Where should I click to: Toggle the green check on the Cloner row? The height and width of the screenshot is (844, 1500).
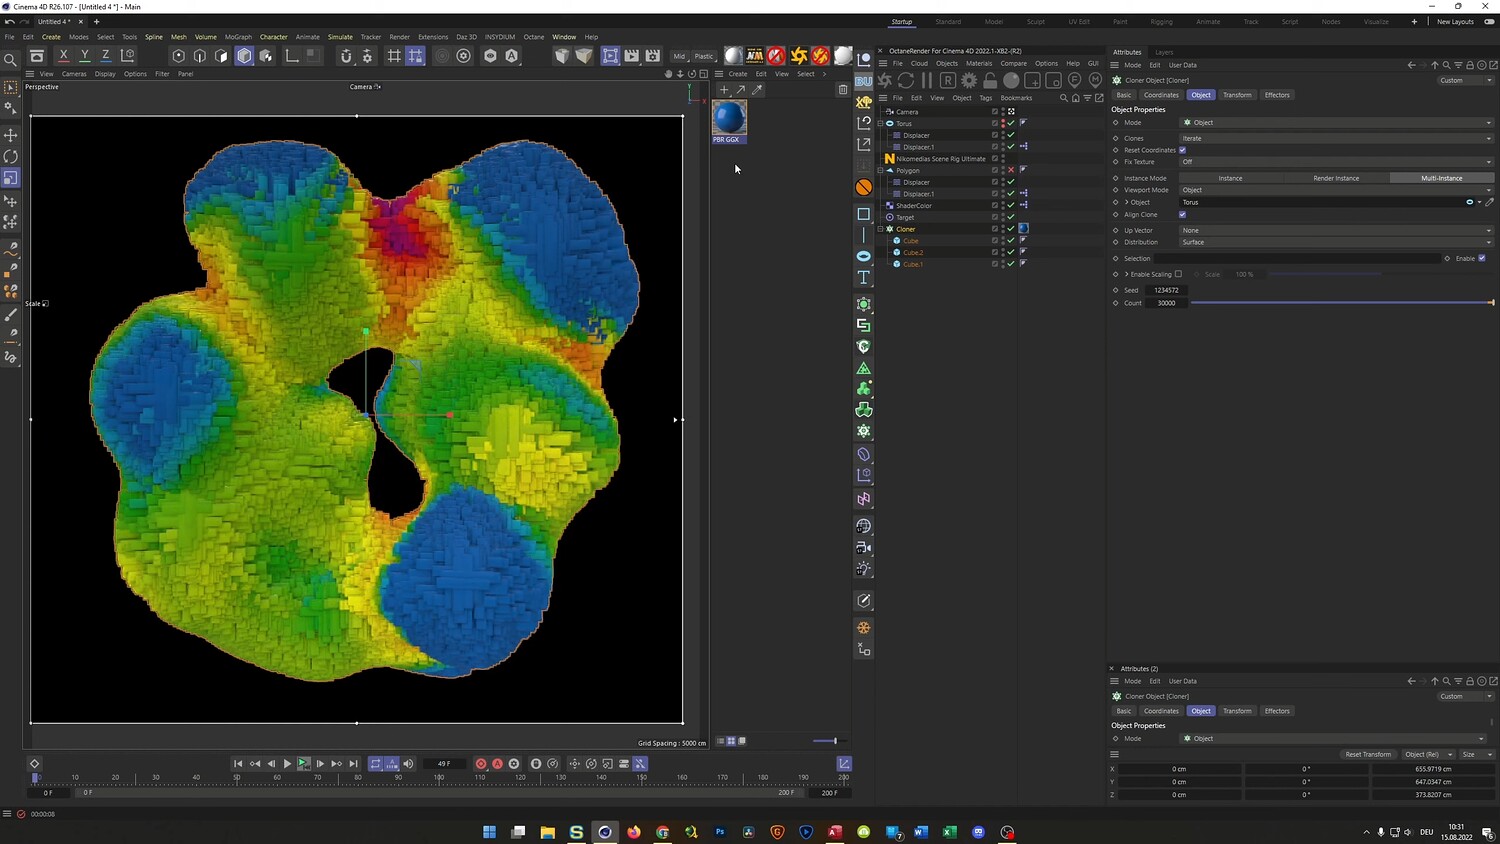click(1011, 229)
